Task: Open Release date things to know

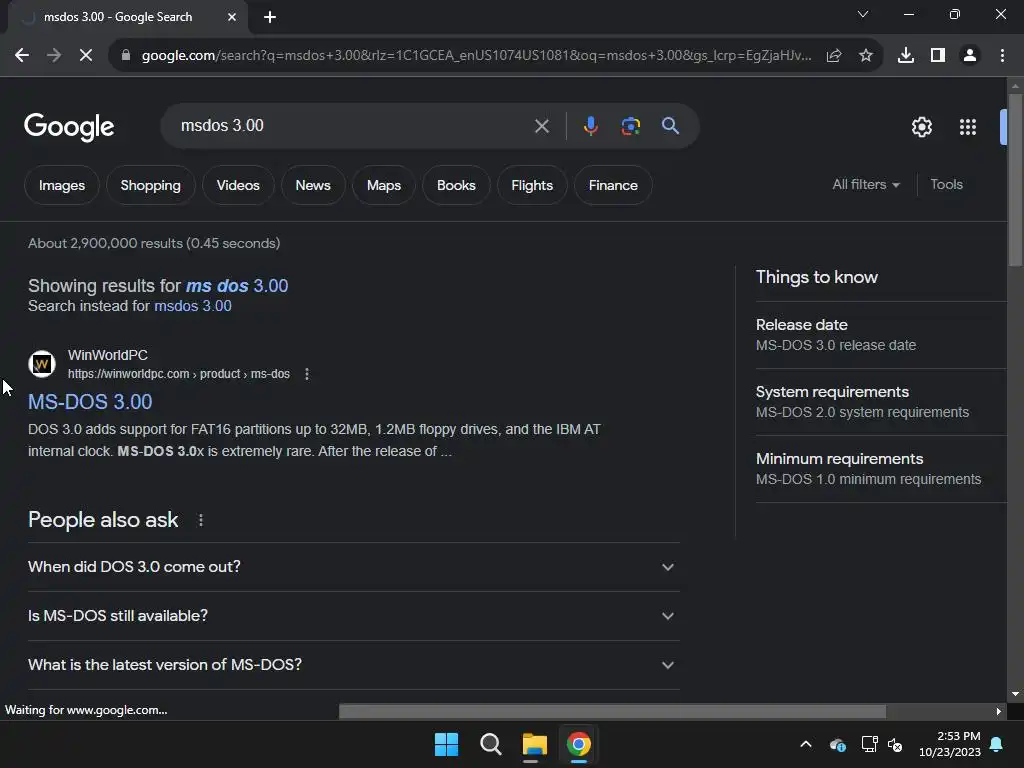Action: 881,335
